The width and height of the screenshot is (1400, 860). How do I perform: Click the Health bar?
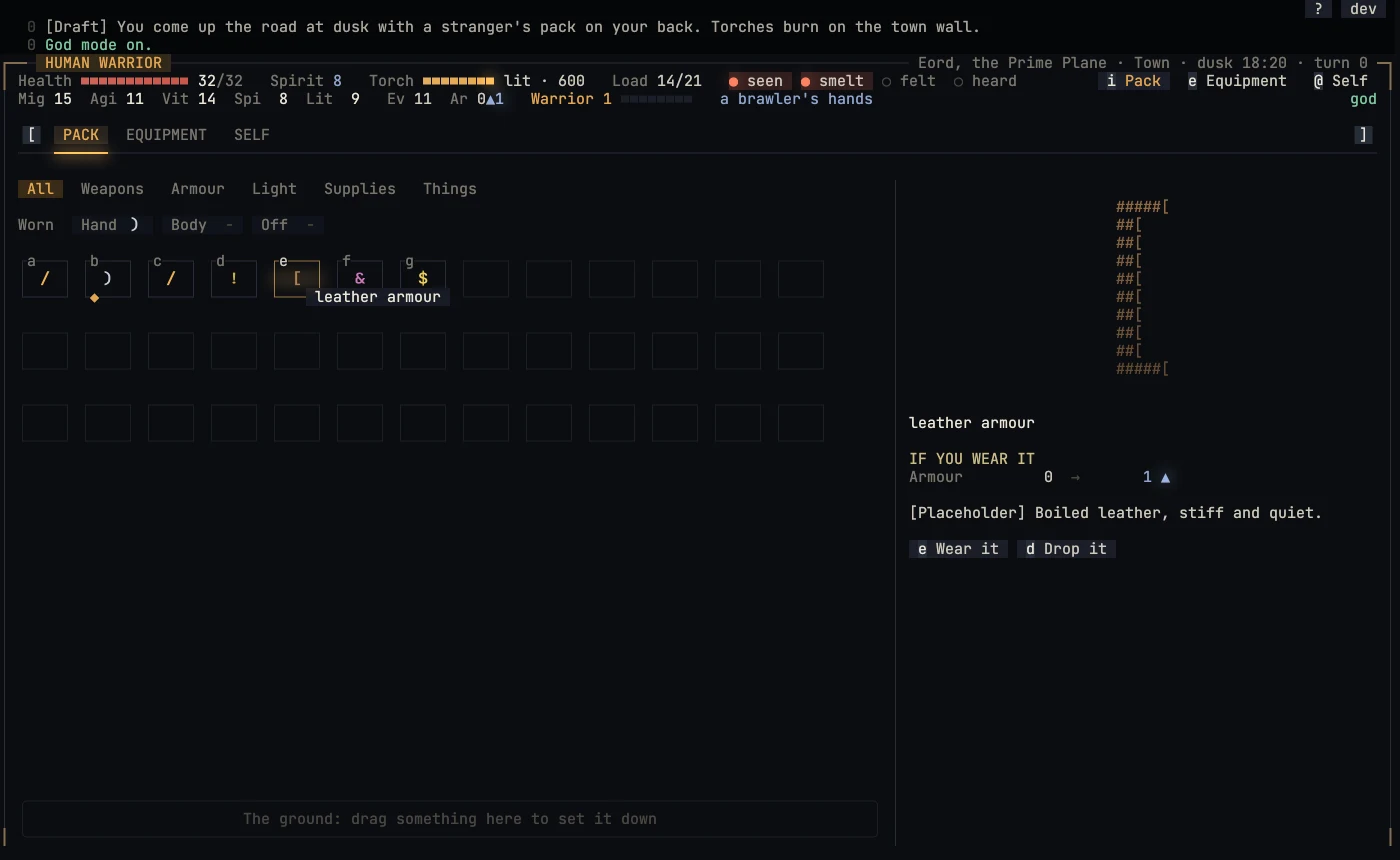(x=134, y=81)
